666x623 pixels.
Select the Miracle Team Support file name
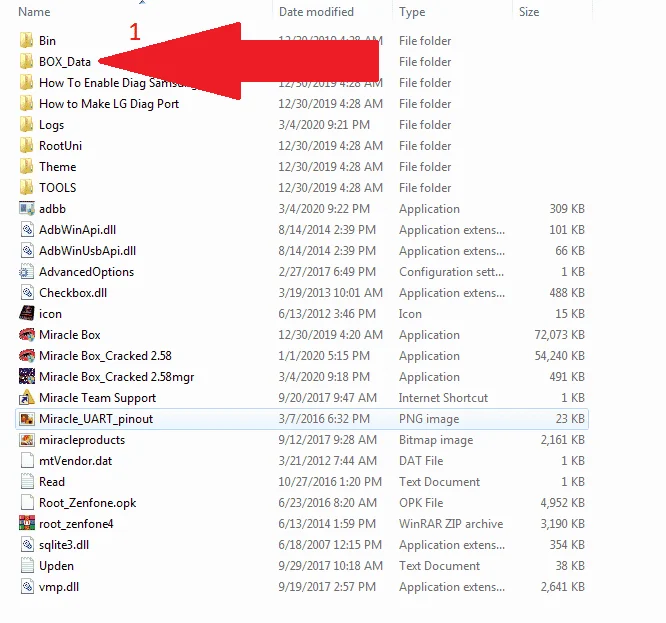click(97, 398)
